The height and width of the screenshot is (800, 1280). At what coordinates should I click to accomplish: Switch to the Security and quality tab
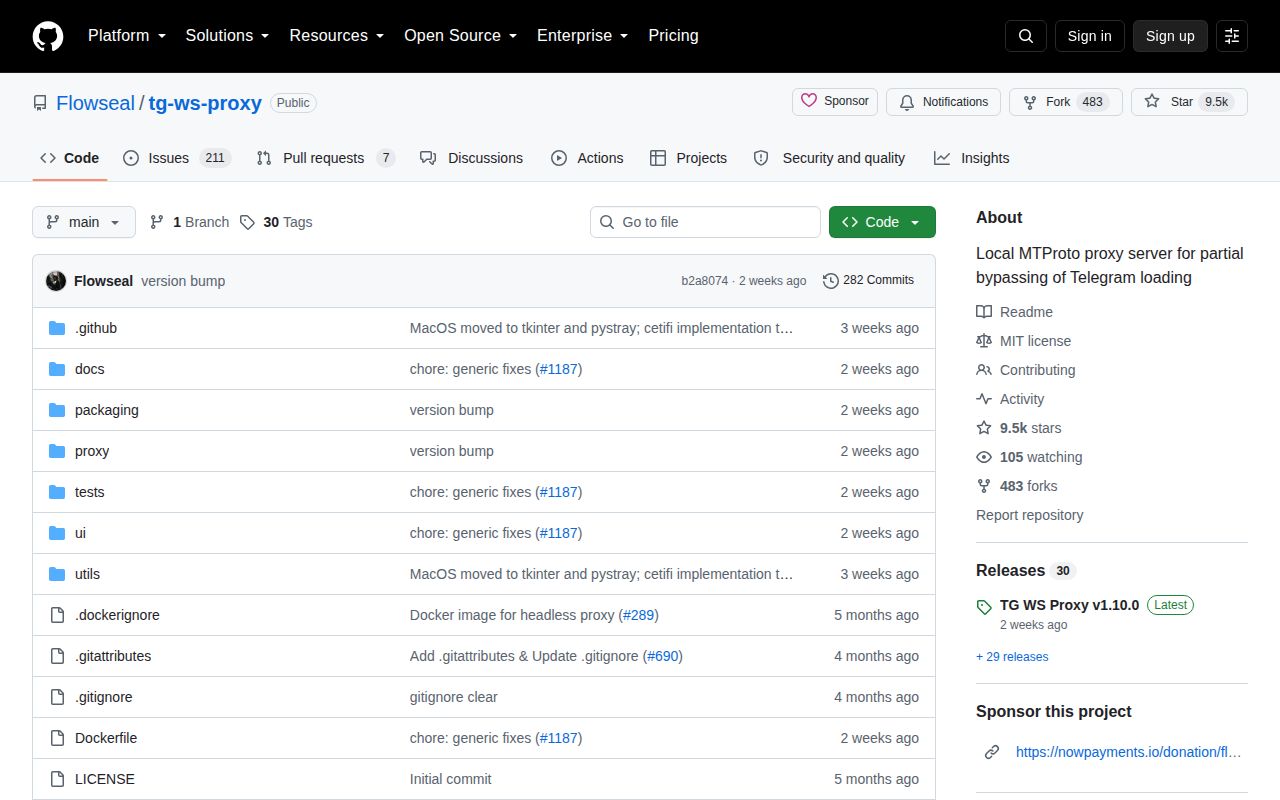[829, 158]
